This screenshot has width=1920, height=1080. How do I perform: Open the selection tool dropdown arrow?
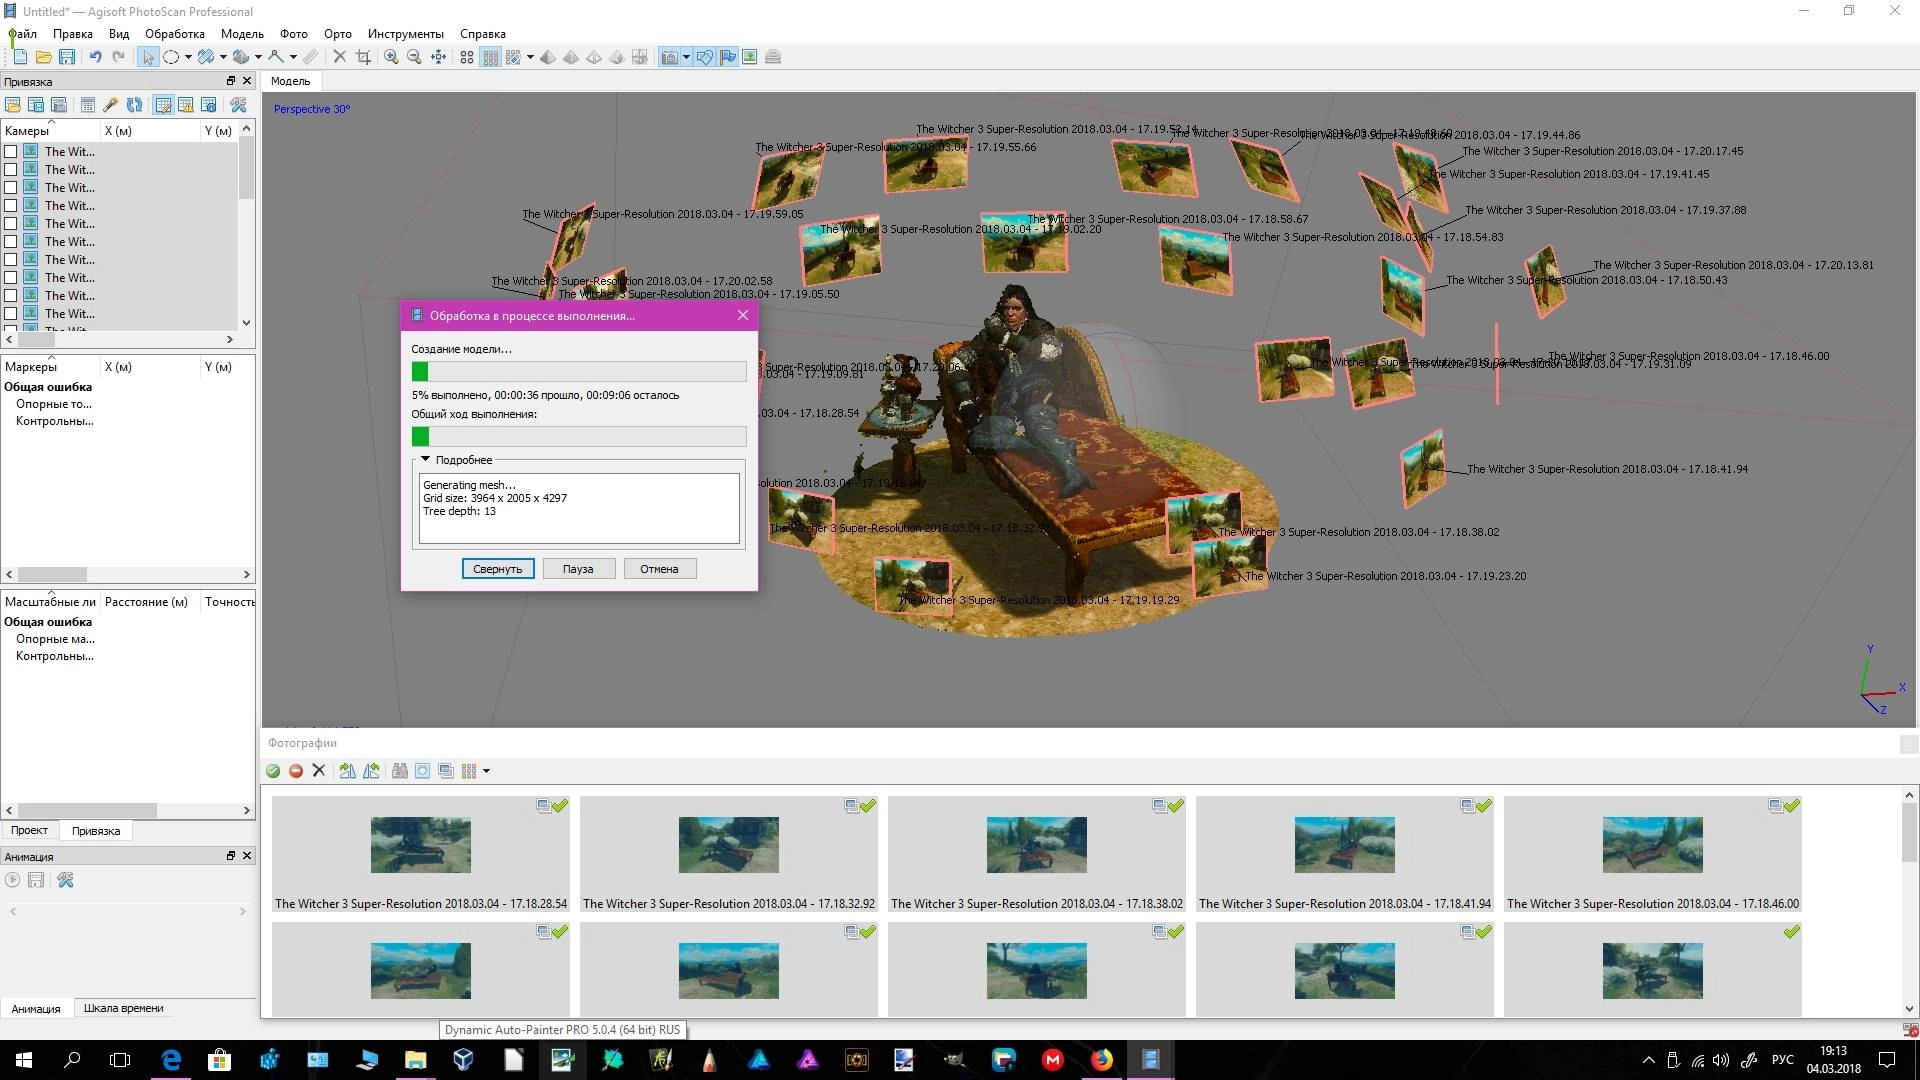click(188, 57)
